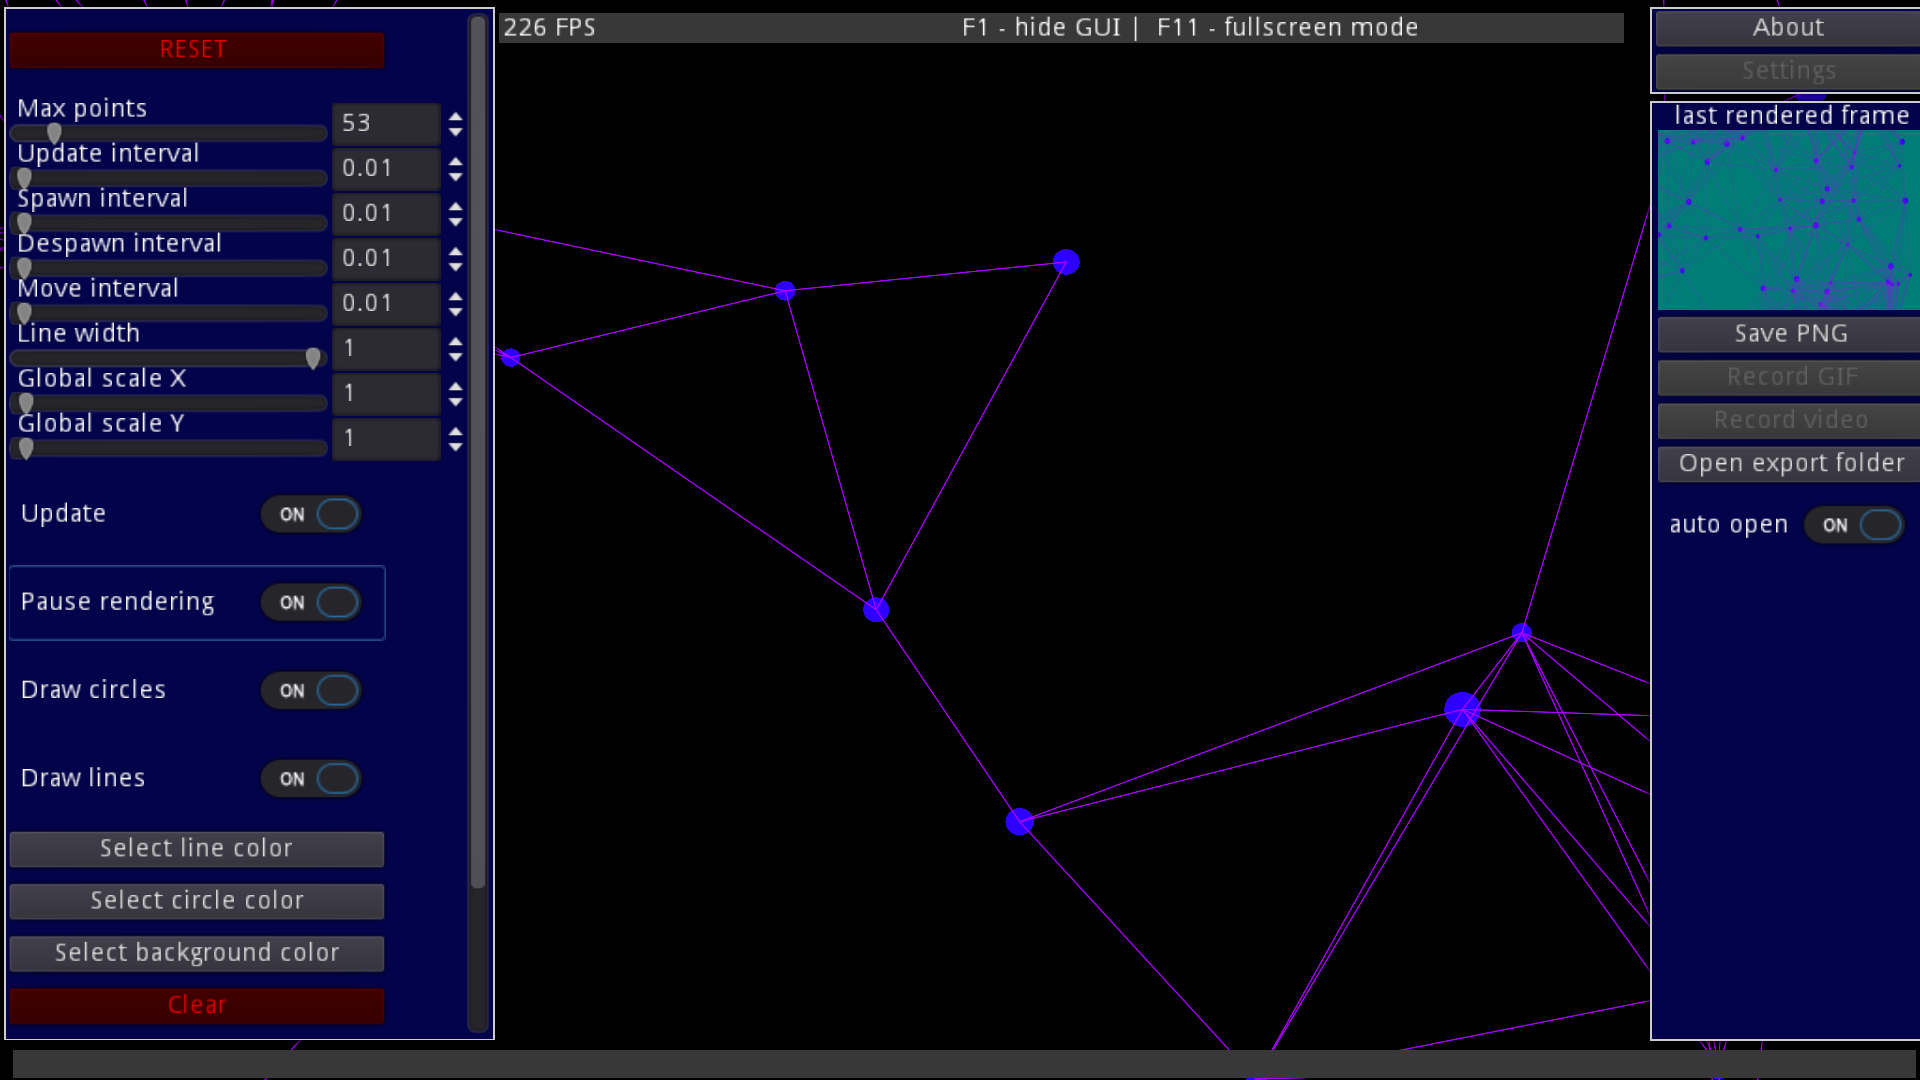Open the About tab
1920x1080 pixels.
1787,28
